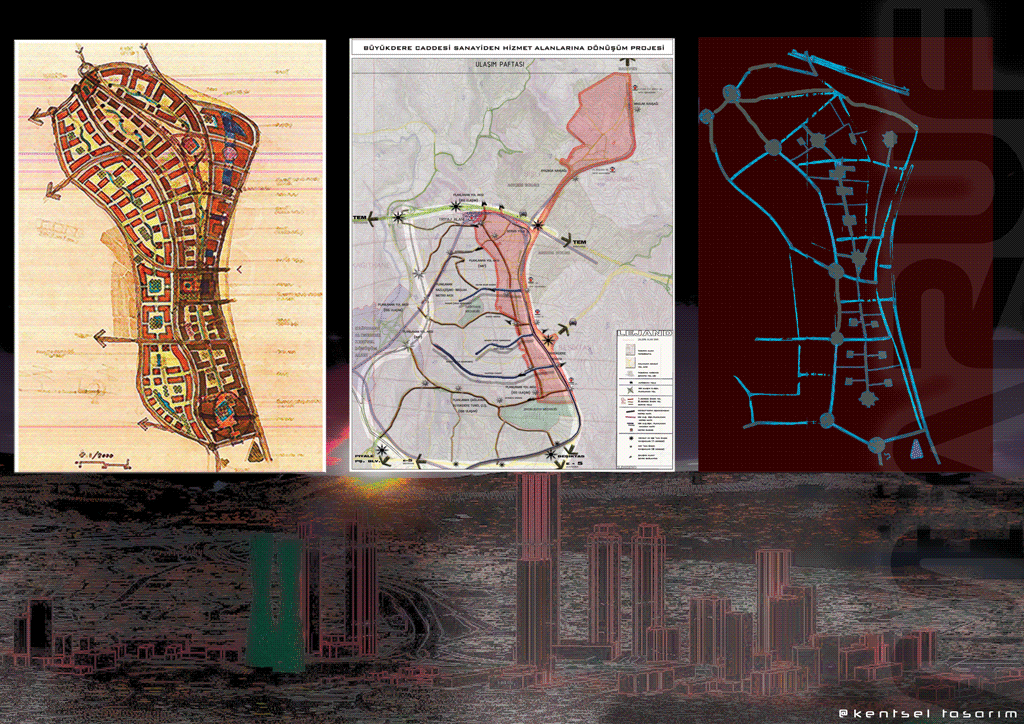The image size is (1024, 724).
Task: Click the blue triangle in road diagram
Action: [x=918, y=452]
